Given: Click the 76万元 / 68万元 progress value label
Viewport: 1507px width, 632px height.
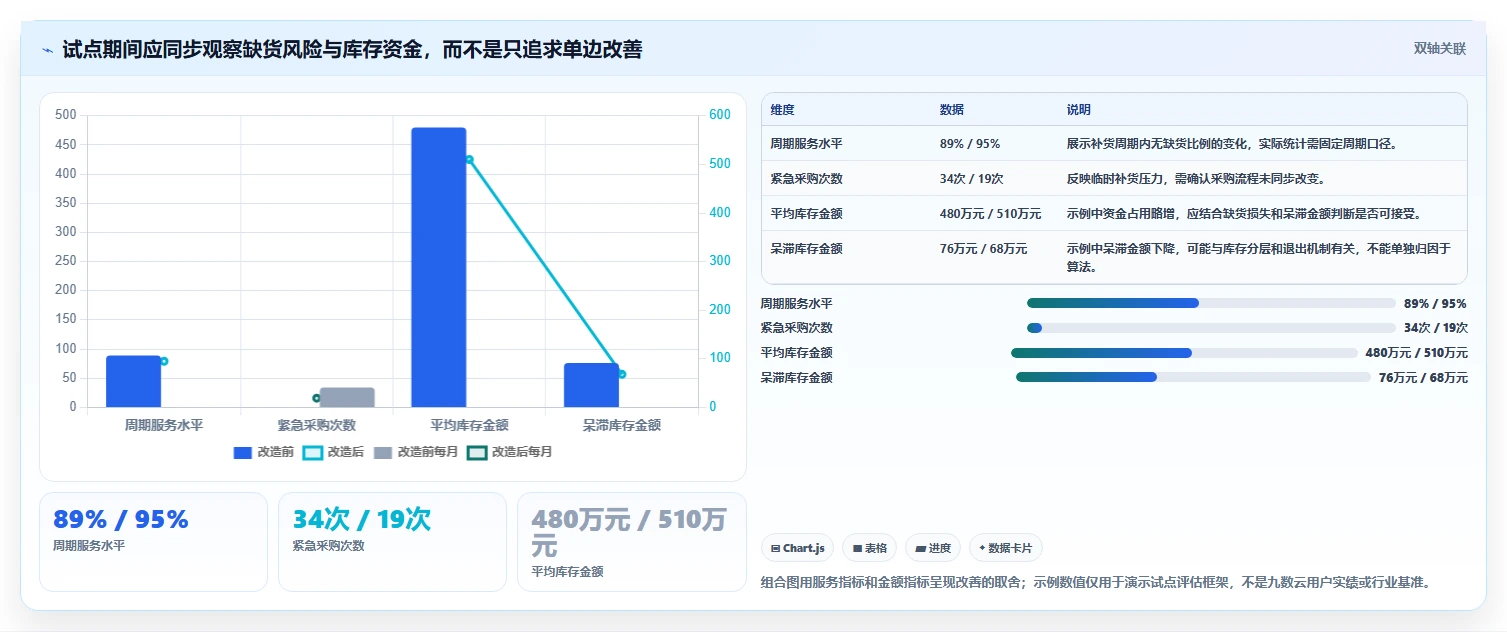Looking at the screenshot, I should click(1423, 378).
